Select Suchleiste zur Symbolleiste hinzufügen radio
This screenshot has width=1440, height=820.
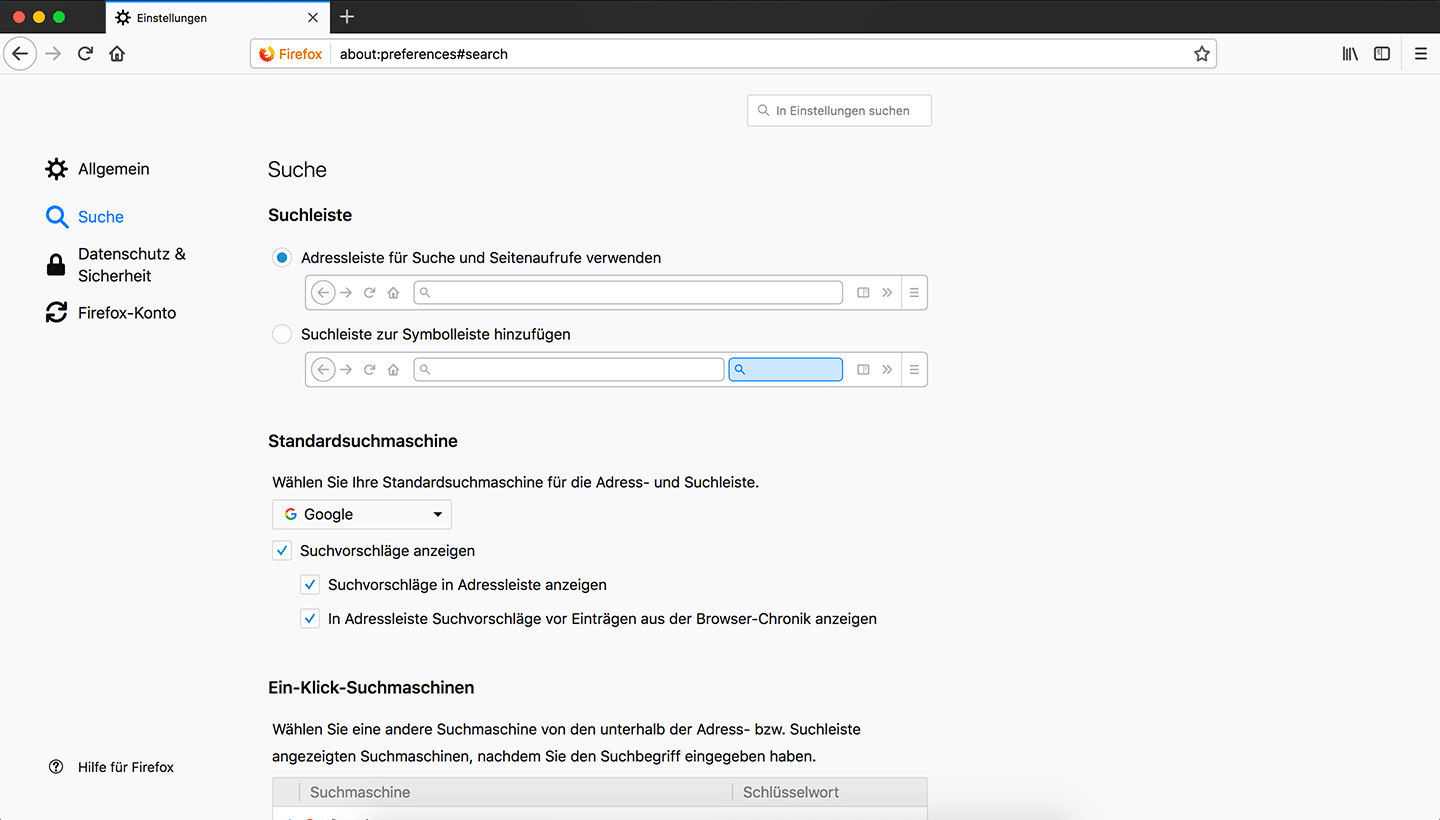coord(282,334)
